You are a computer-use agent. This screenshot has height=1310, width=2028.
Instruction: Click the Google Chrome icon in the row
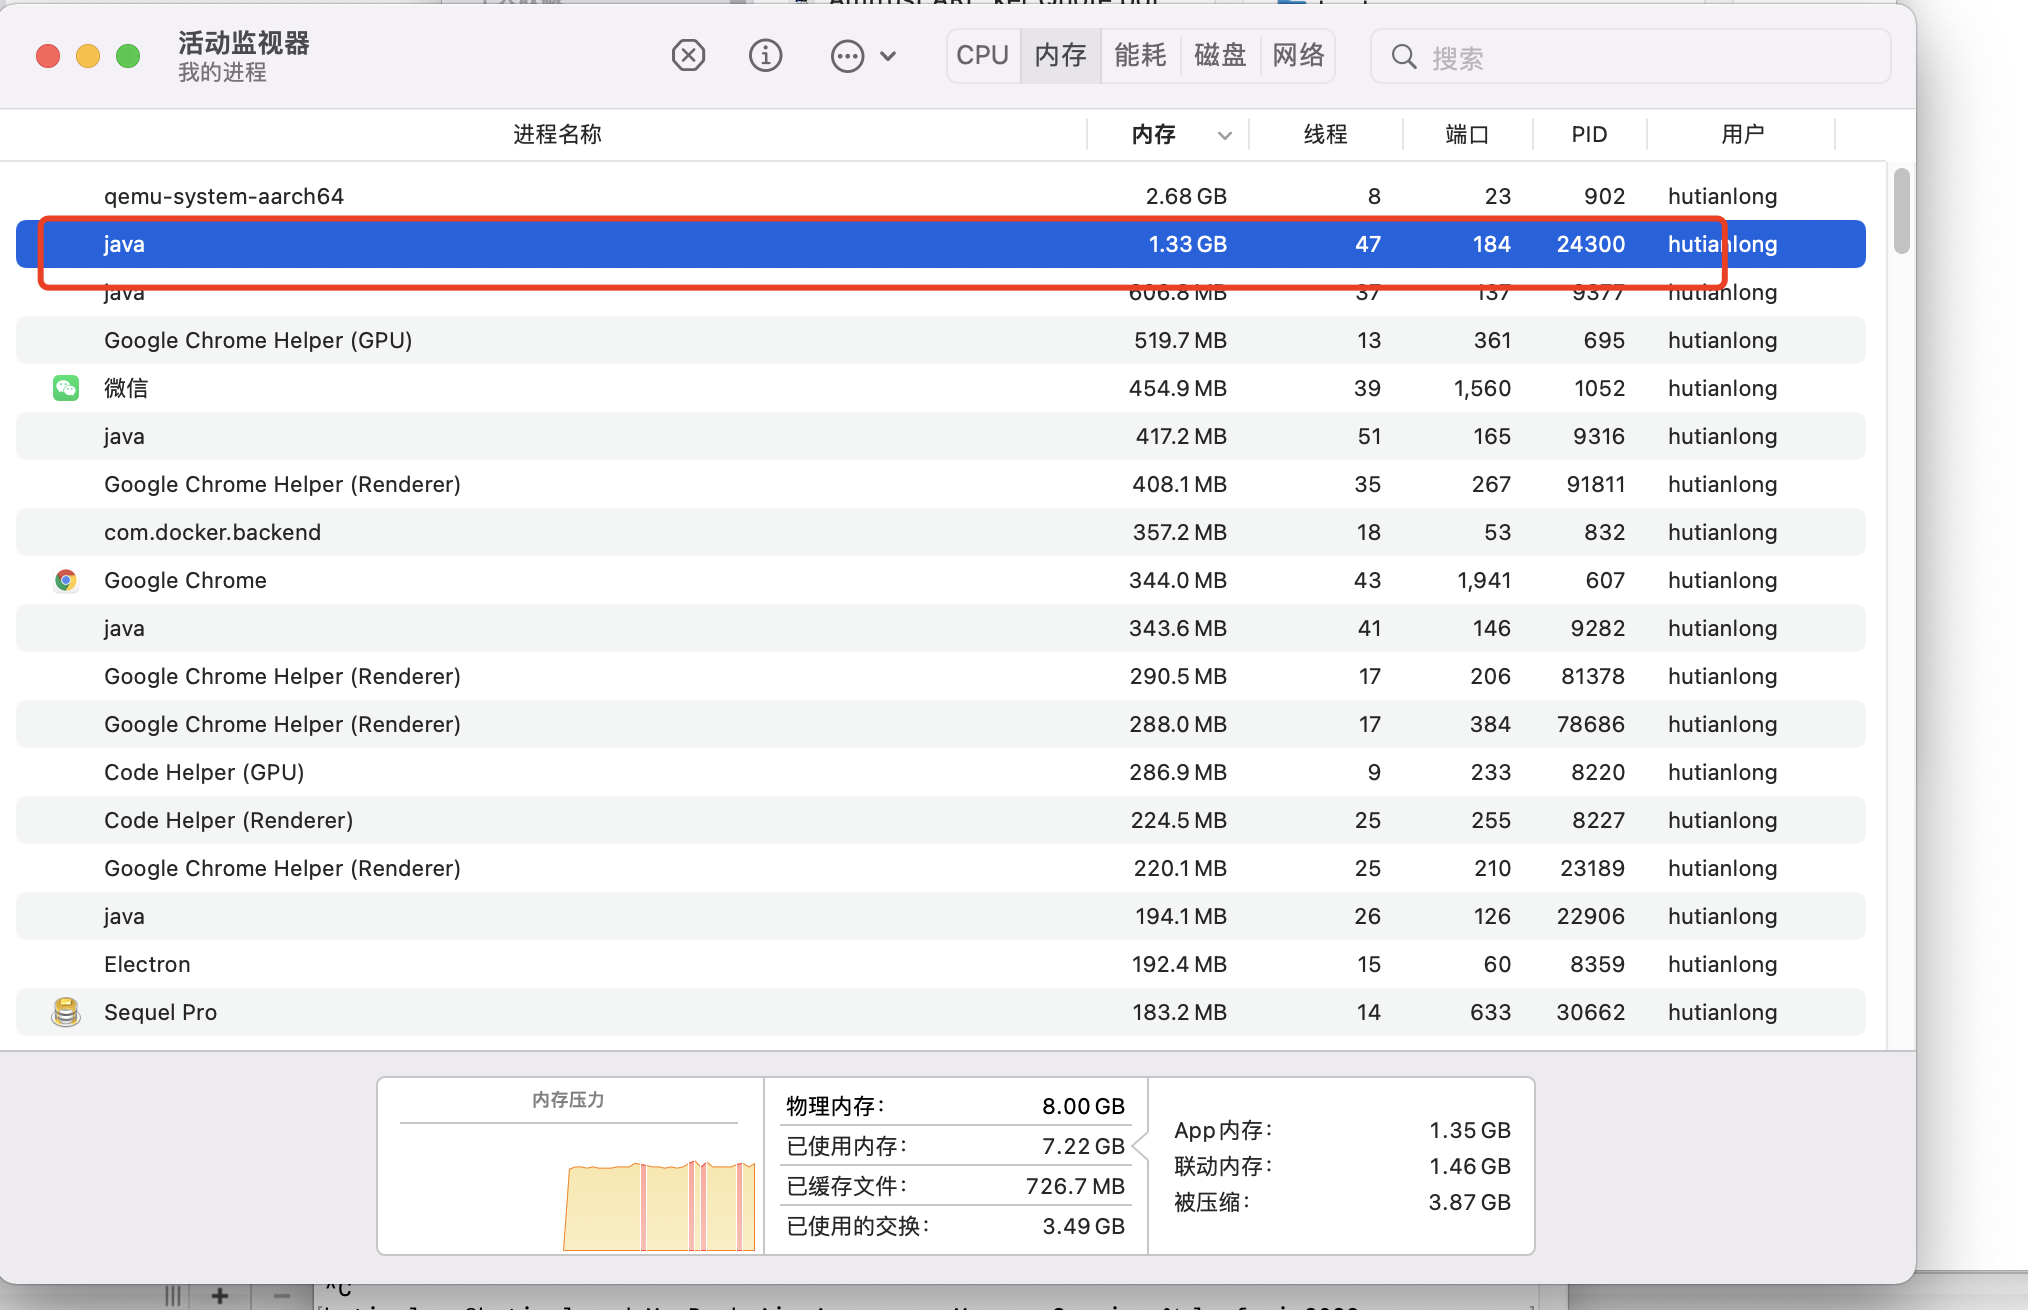coord(66,580)
